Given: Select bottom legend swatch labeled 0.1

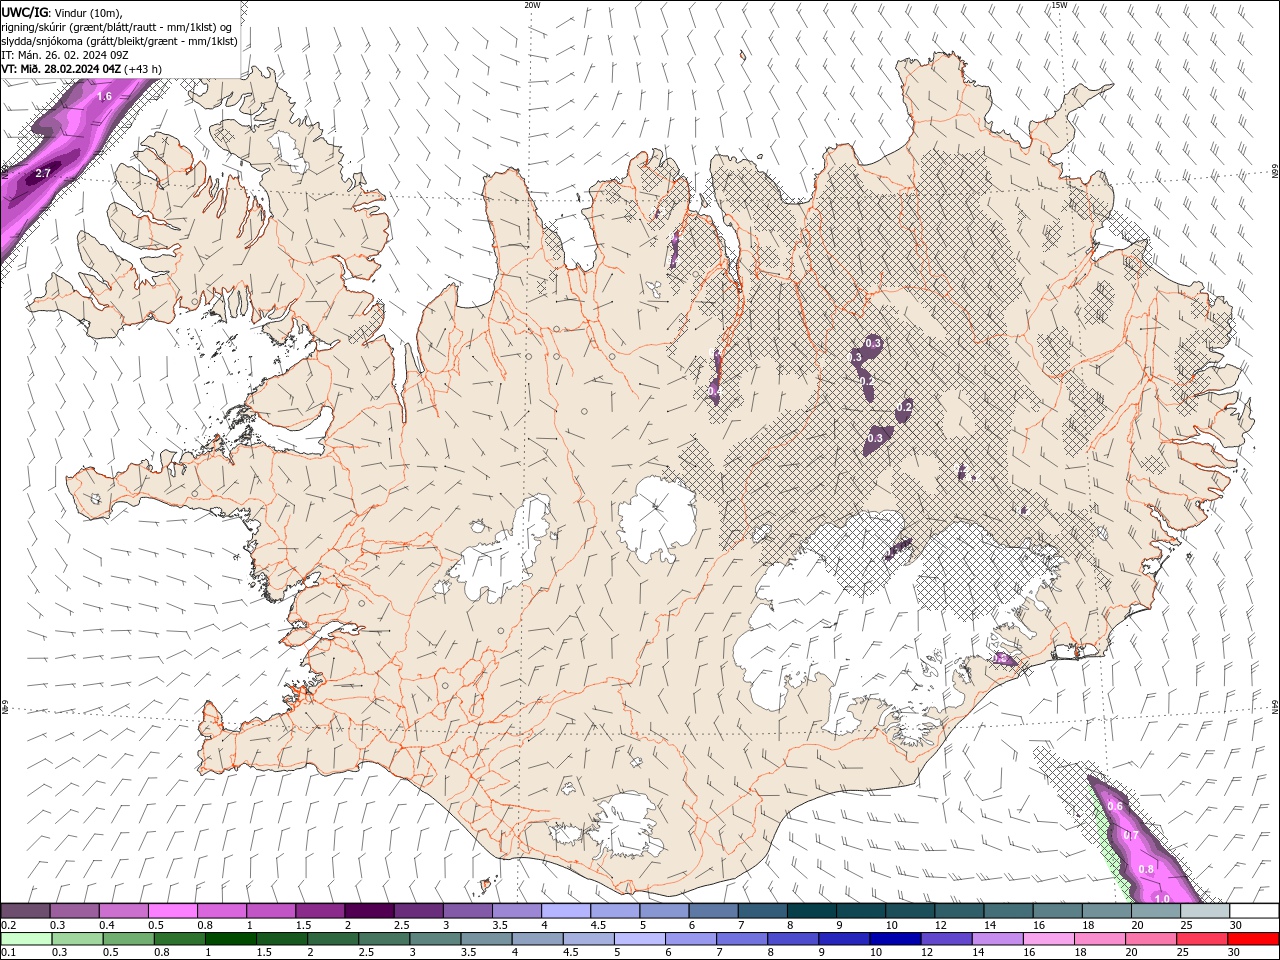Looking at the screenshot, I should (x=26, y=939).
